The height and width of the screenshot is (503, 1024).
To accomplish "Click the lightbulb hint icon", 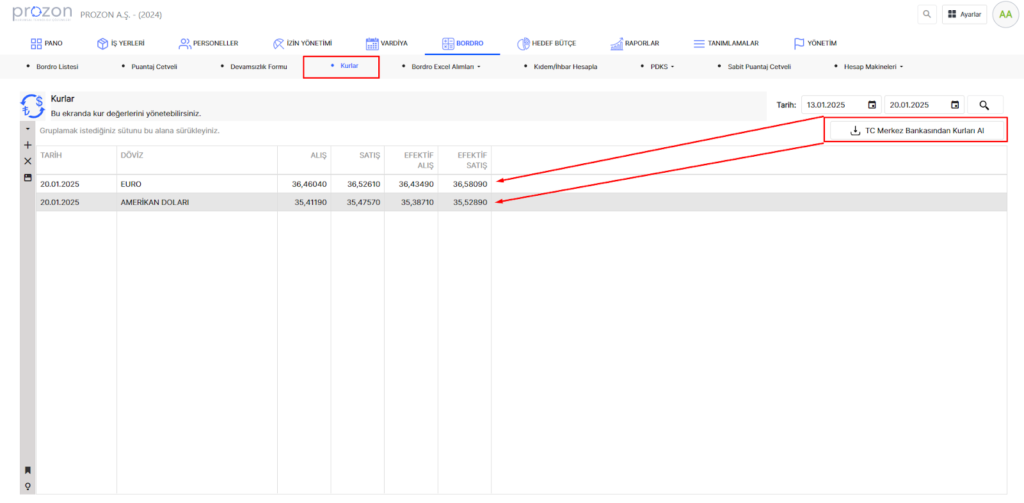I will click(x=28, y=486).
